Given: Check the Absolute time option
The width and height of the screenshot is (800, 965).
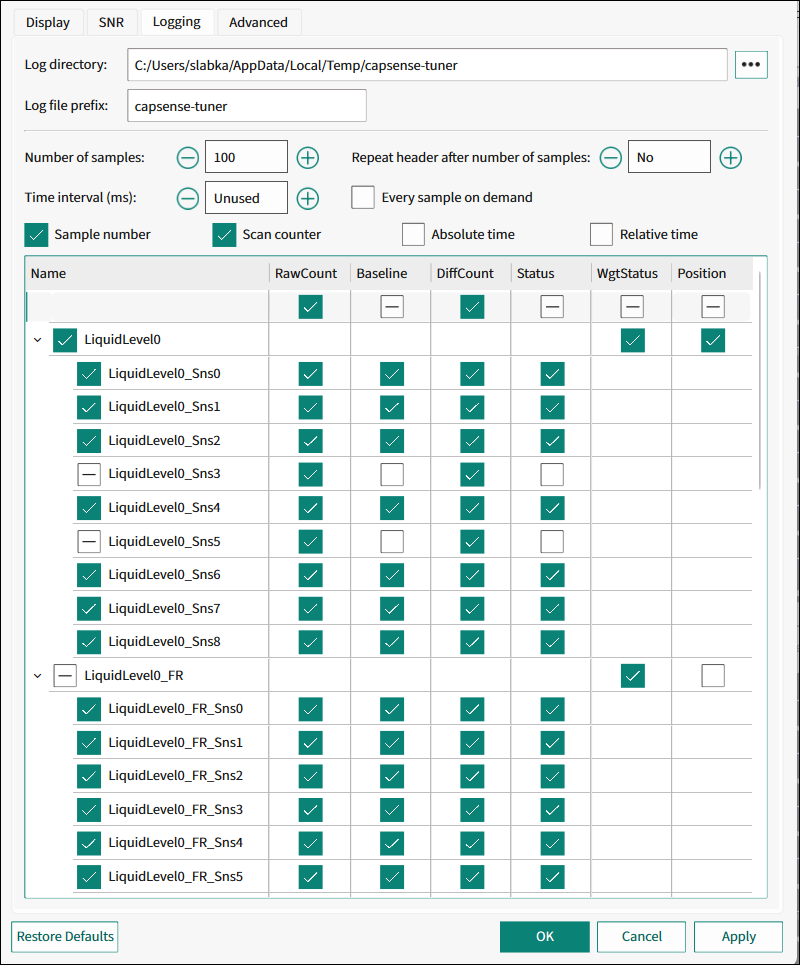Looking at the screenshot, I should tap(413, 234).
